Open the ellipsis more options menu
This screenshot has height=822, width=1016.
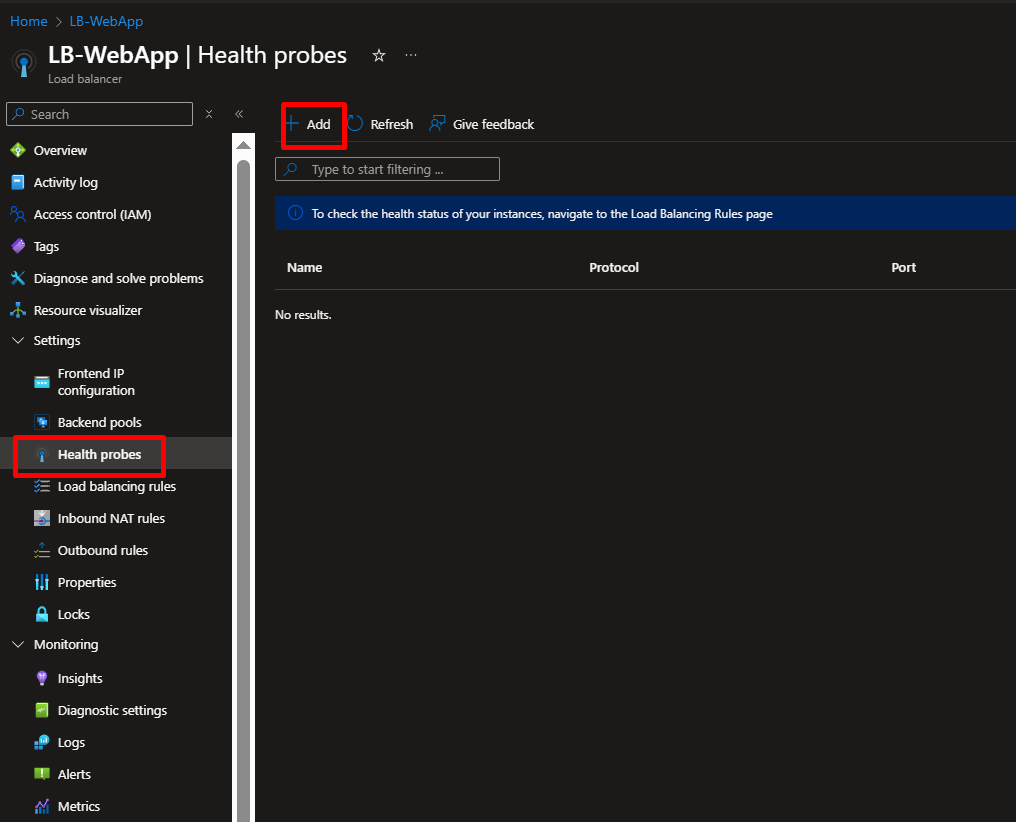pos(411,56)
